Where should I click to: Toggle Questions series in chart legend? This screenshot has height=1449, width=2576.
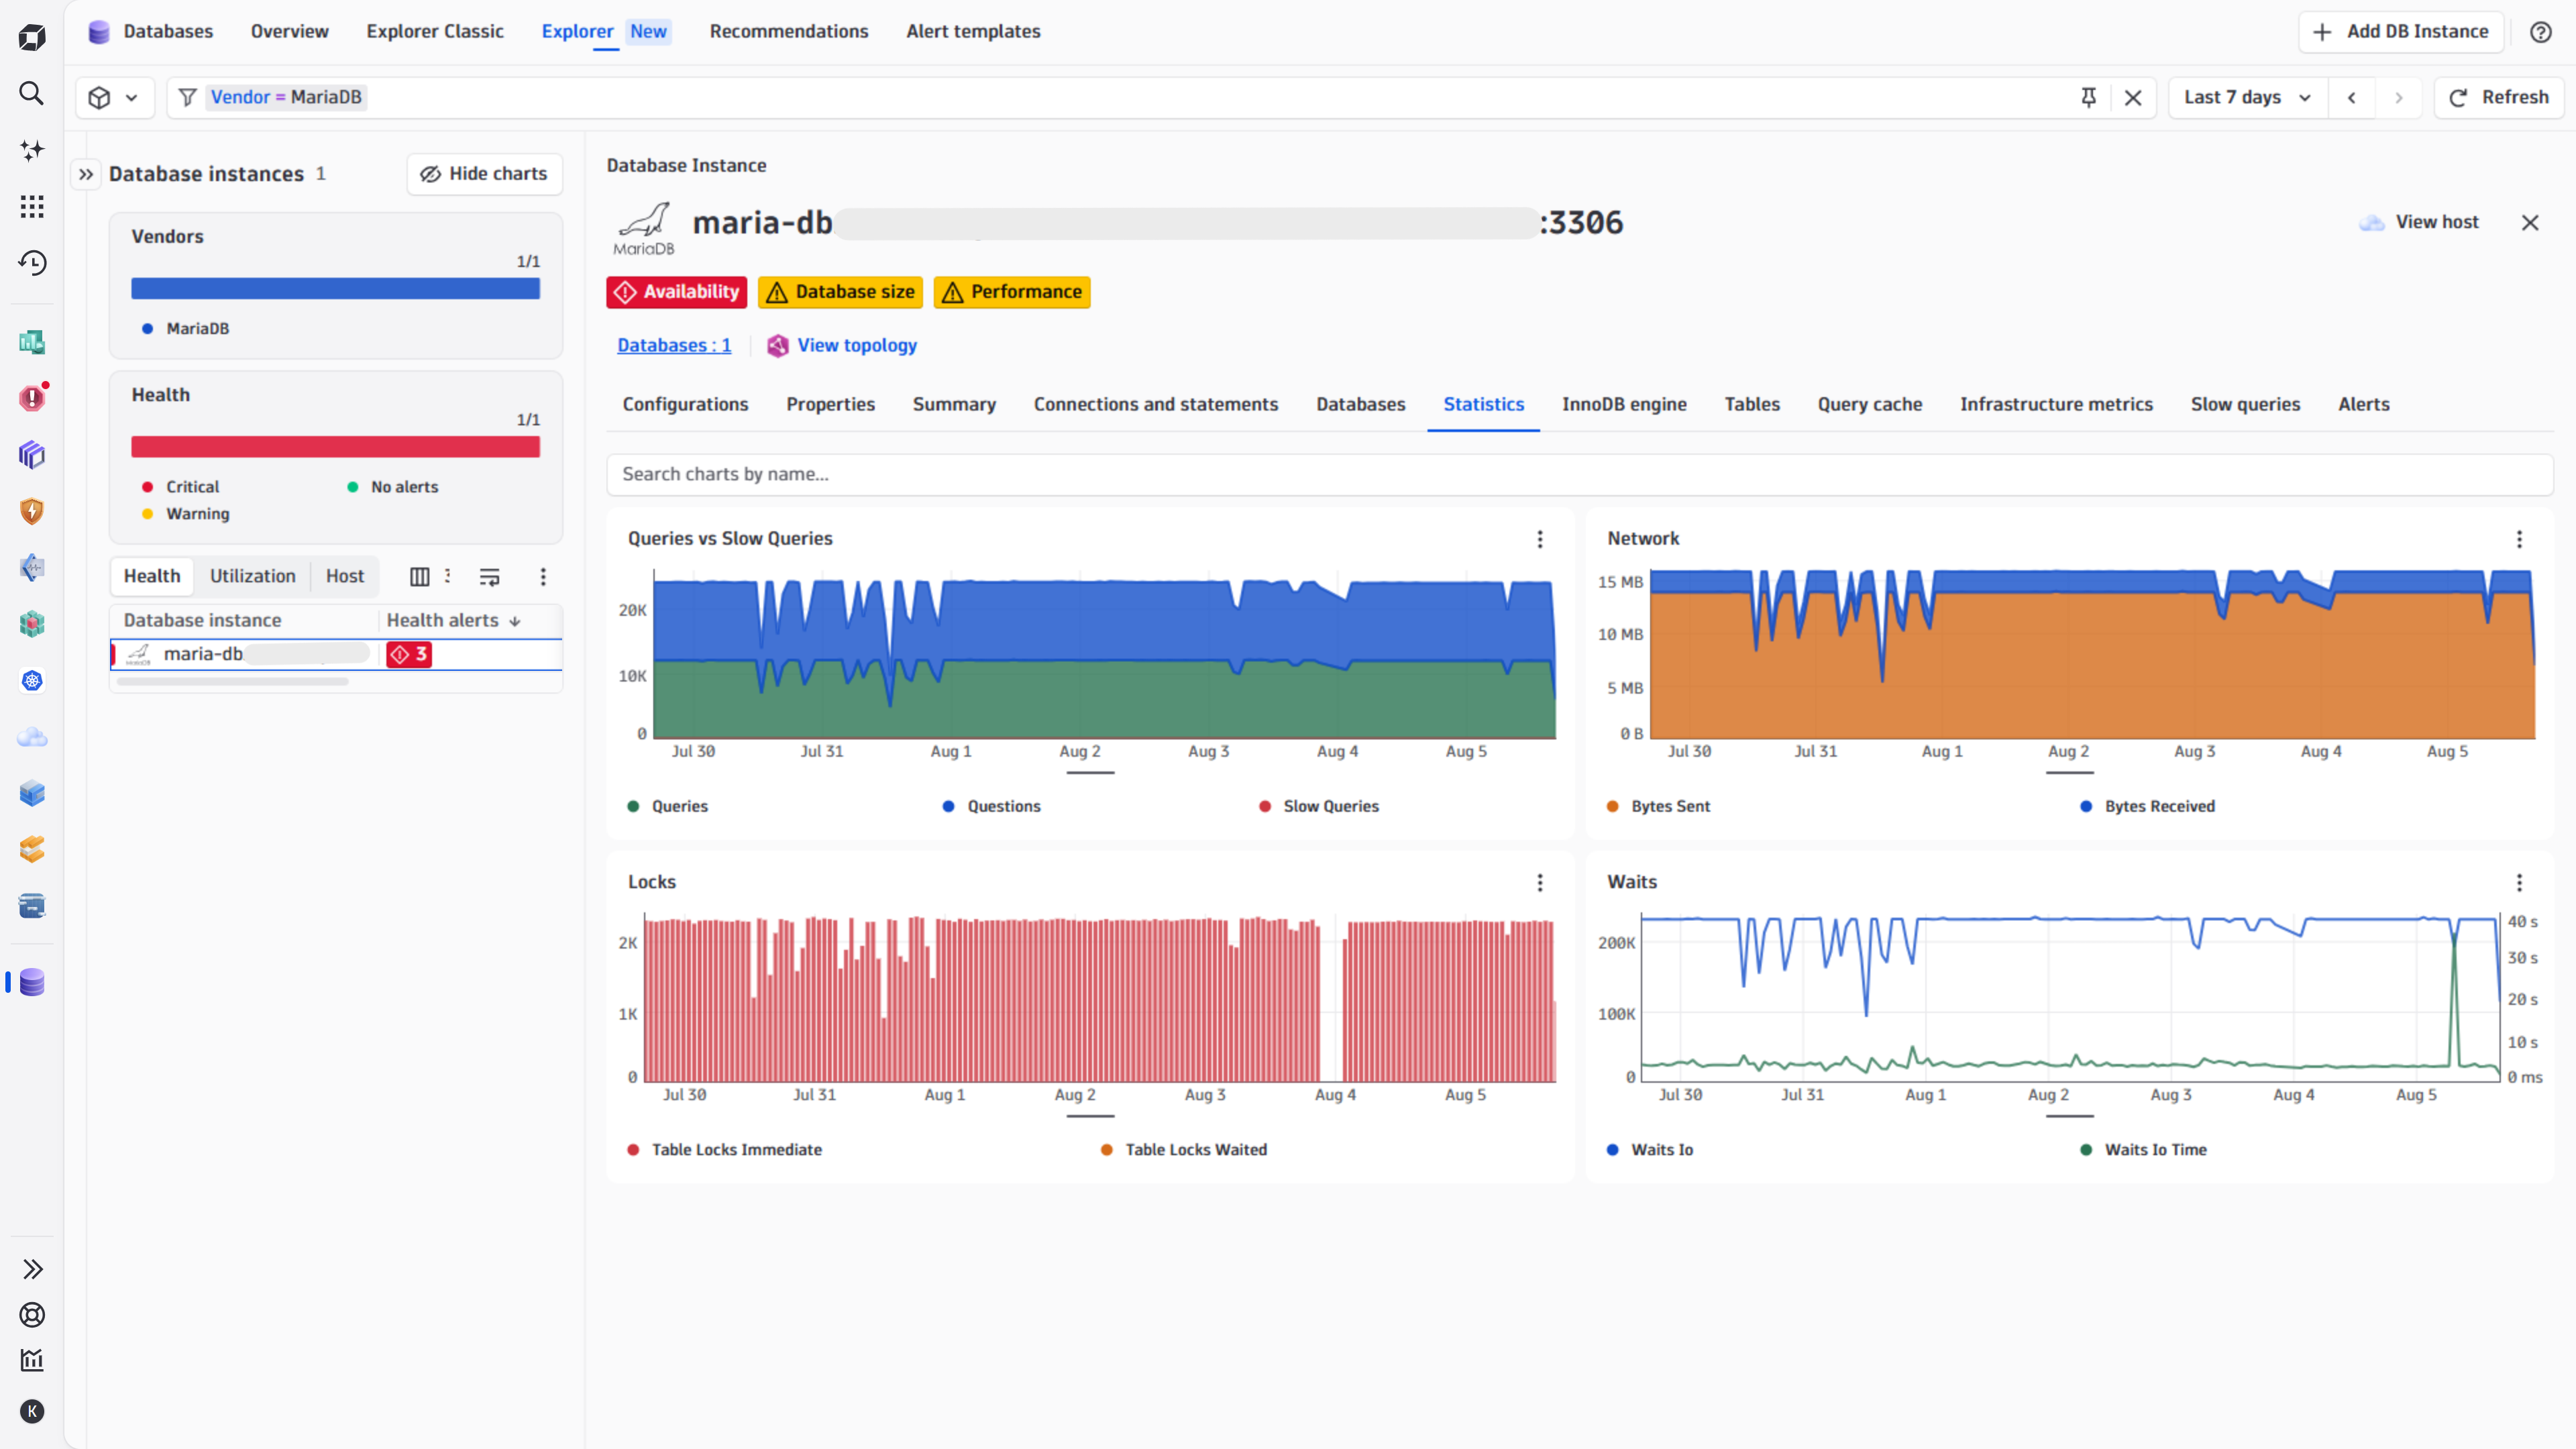(992, 806)
